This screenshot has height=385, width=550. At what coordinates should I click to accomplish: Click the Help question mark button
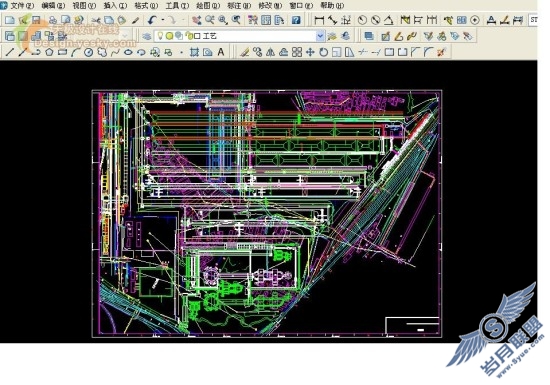[296, 20]
